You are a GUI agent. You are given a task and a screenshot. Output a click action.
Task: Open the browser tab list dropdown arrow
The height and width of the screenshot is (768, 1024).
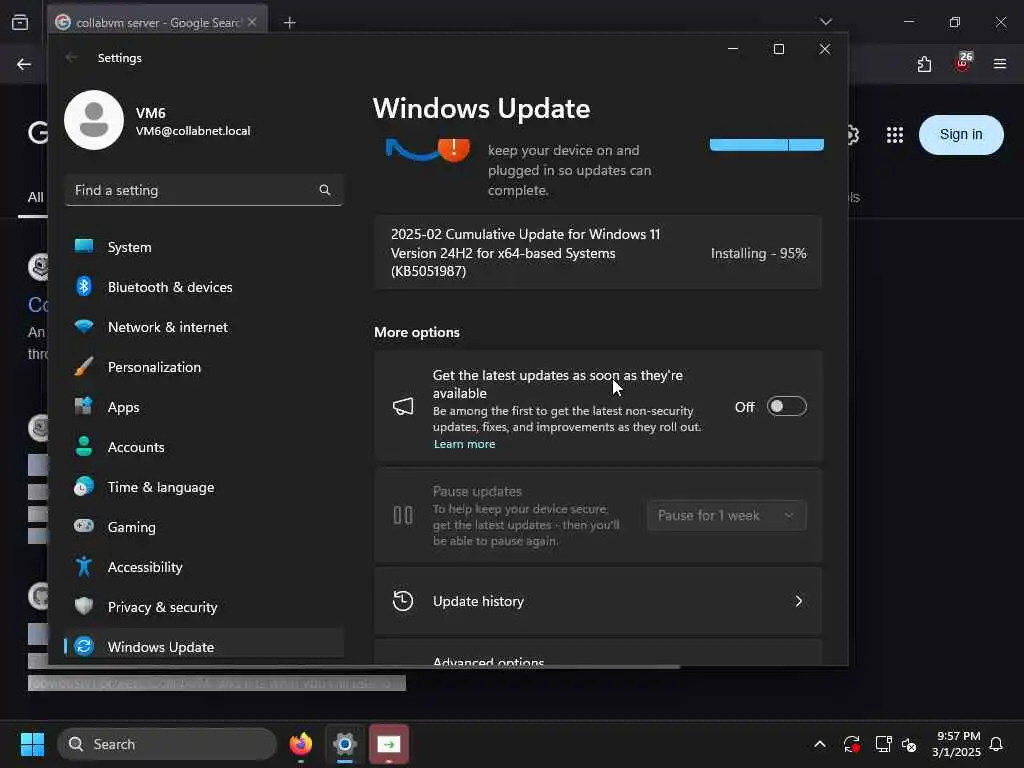(x=825, y=22)
